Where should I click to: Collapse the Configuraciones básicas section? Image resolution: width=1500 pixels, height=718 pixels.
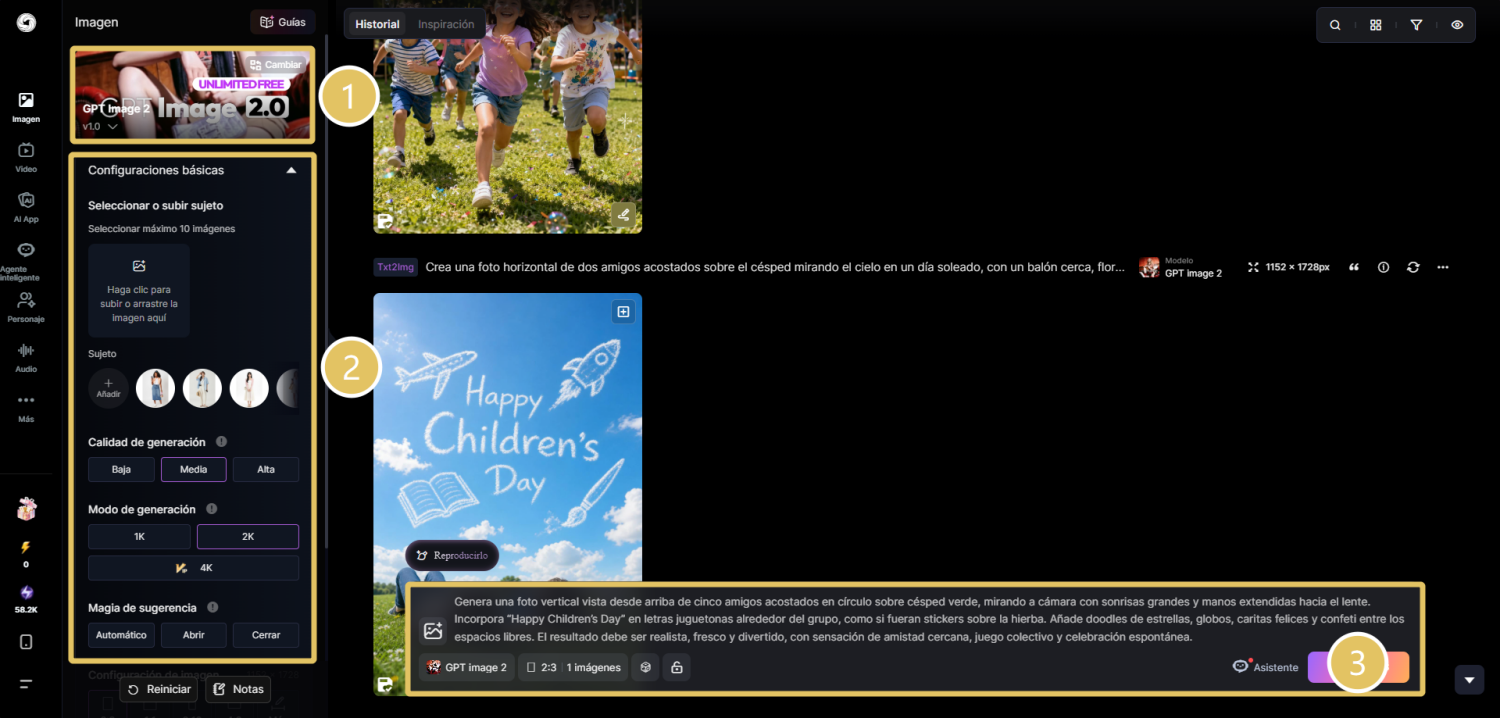click(291, 170)
